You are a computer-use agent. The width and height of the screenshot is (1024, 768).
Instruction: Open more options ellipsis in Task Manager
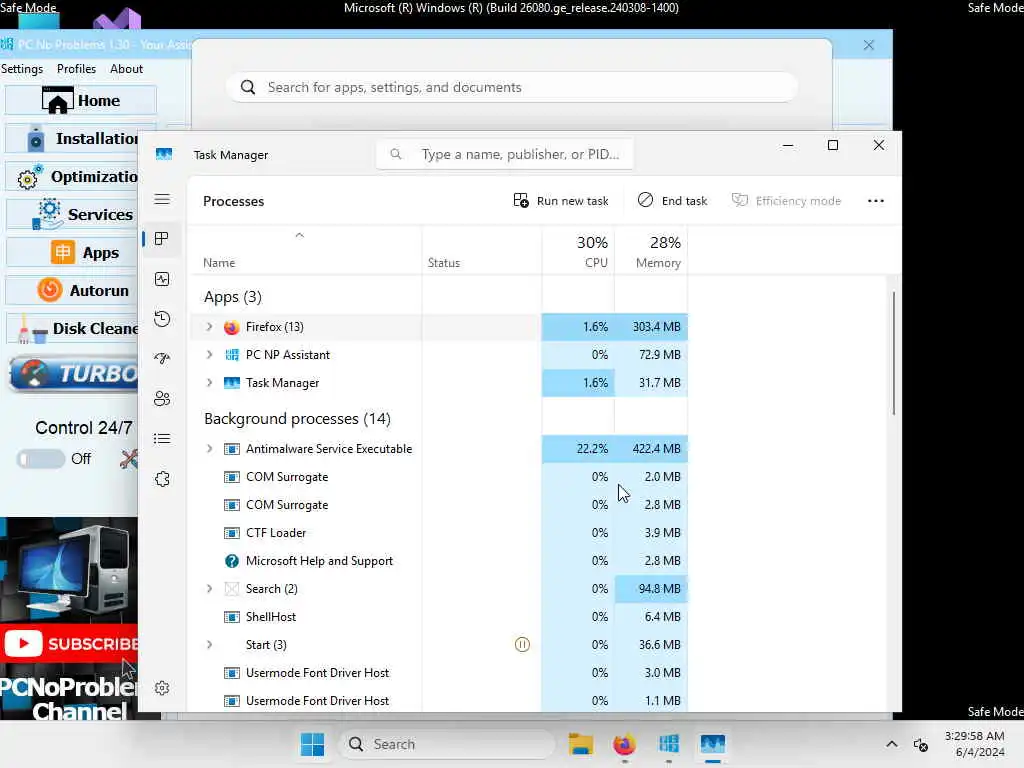[x=876, y=201]
